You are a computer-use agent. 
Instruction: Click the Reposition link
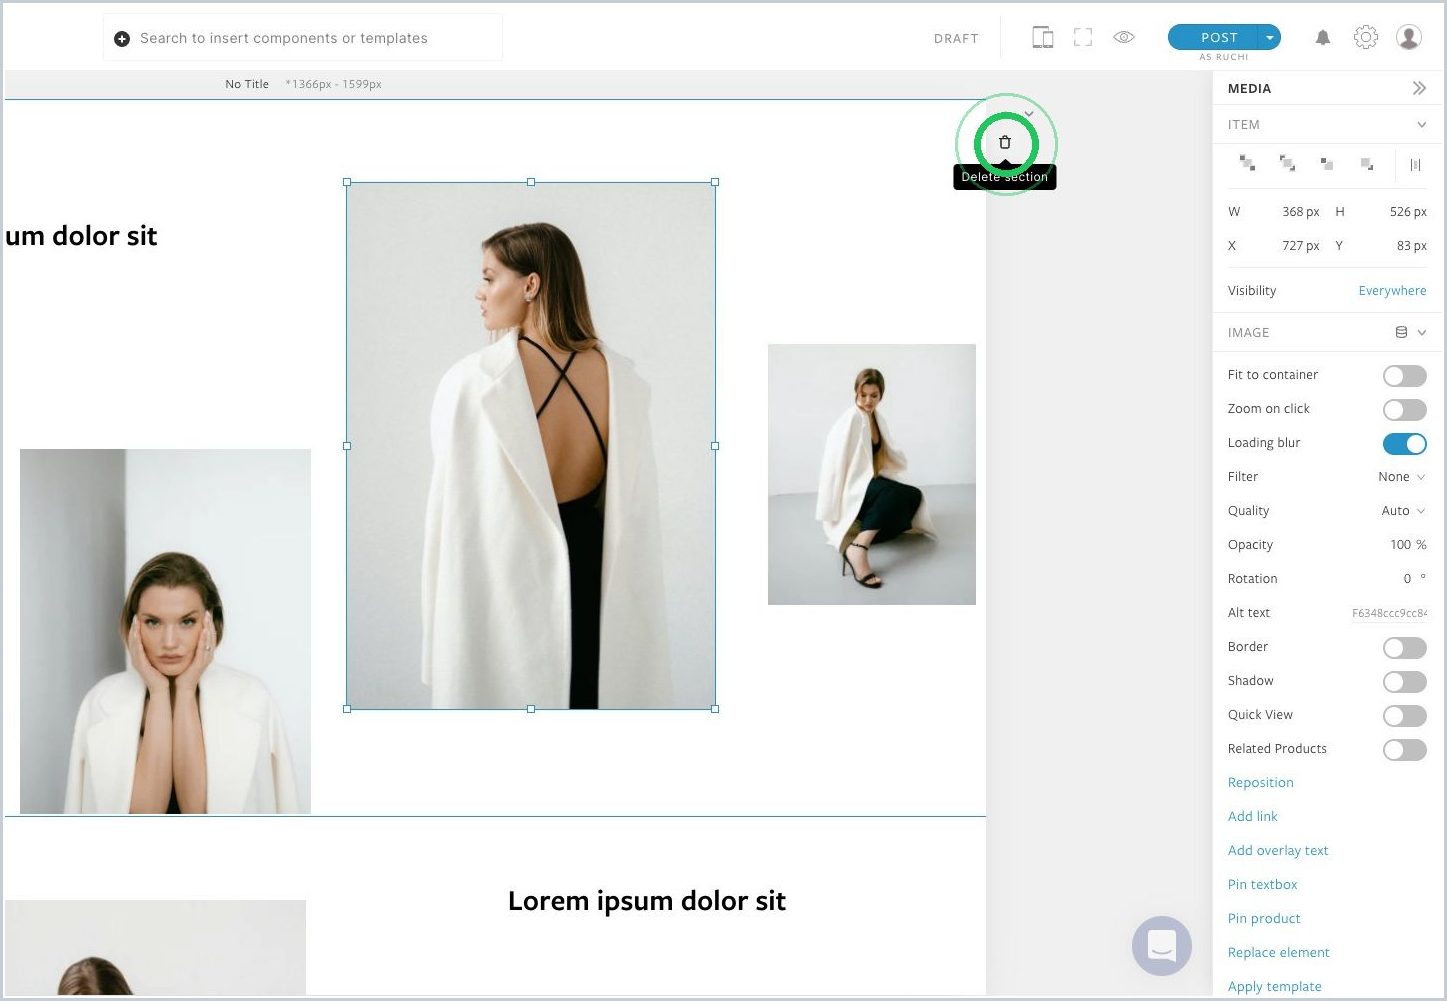click(1260, 783)
